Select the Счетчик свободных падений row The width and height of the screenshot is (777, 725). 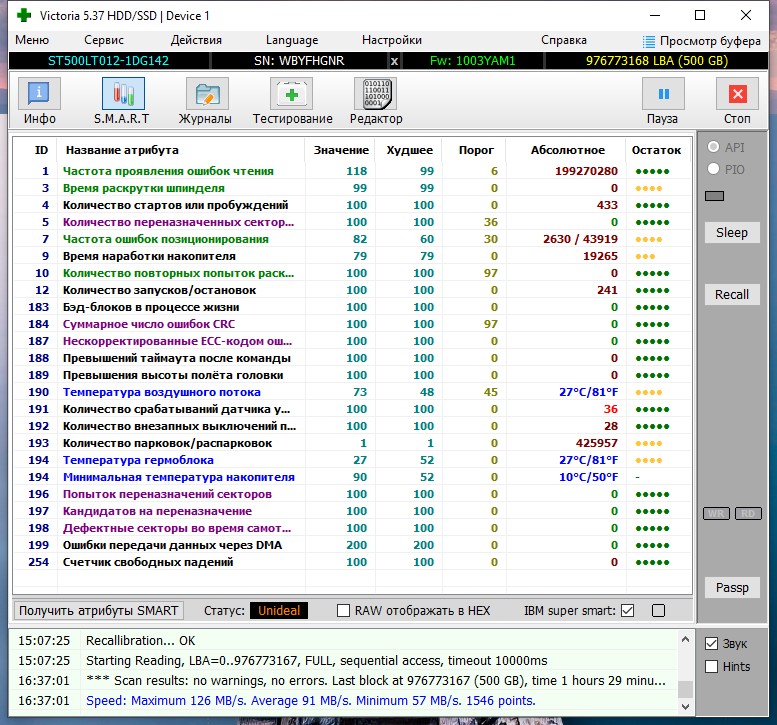[x=352, y=562]
